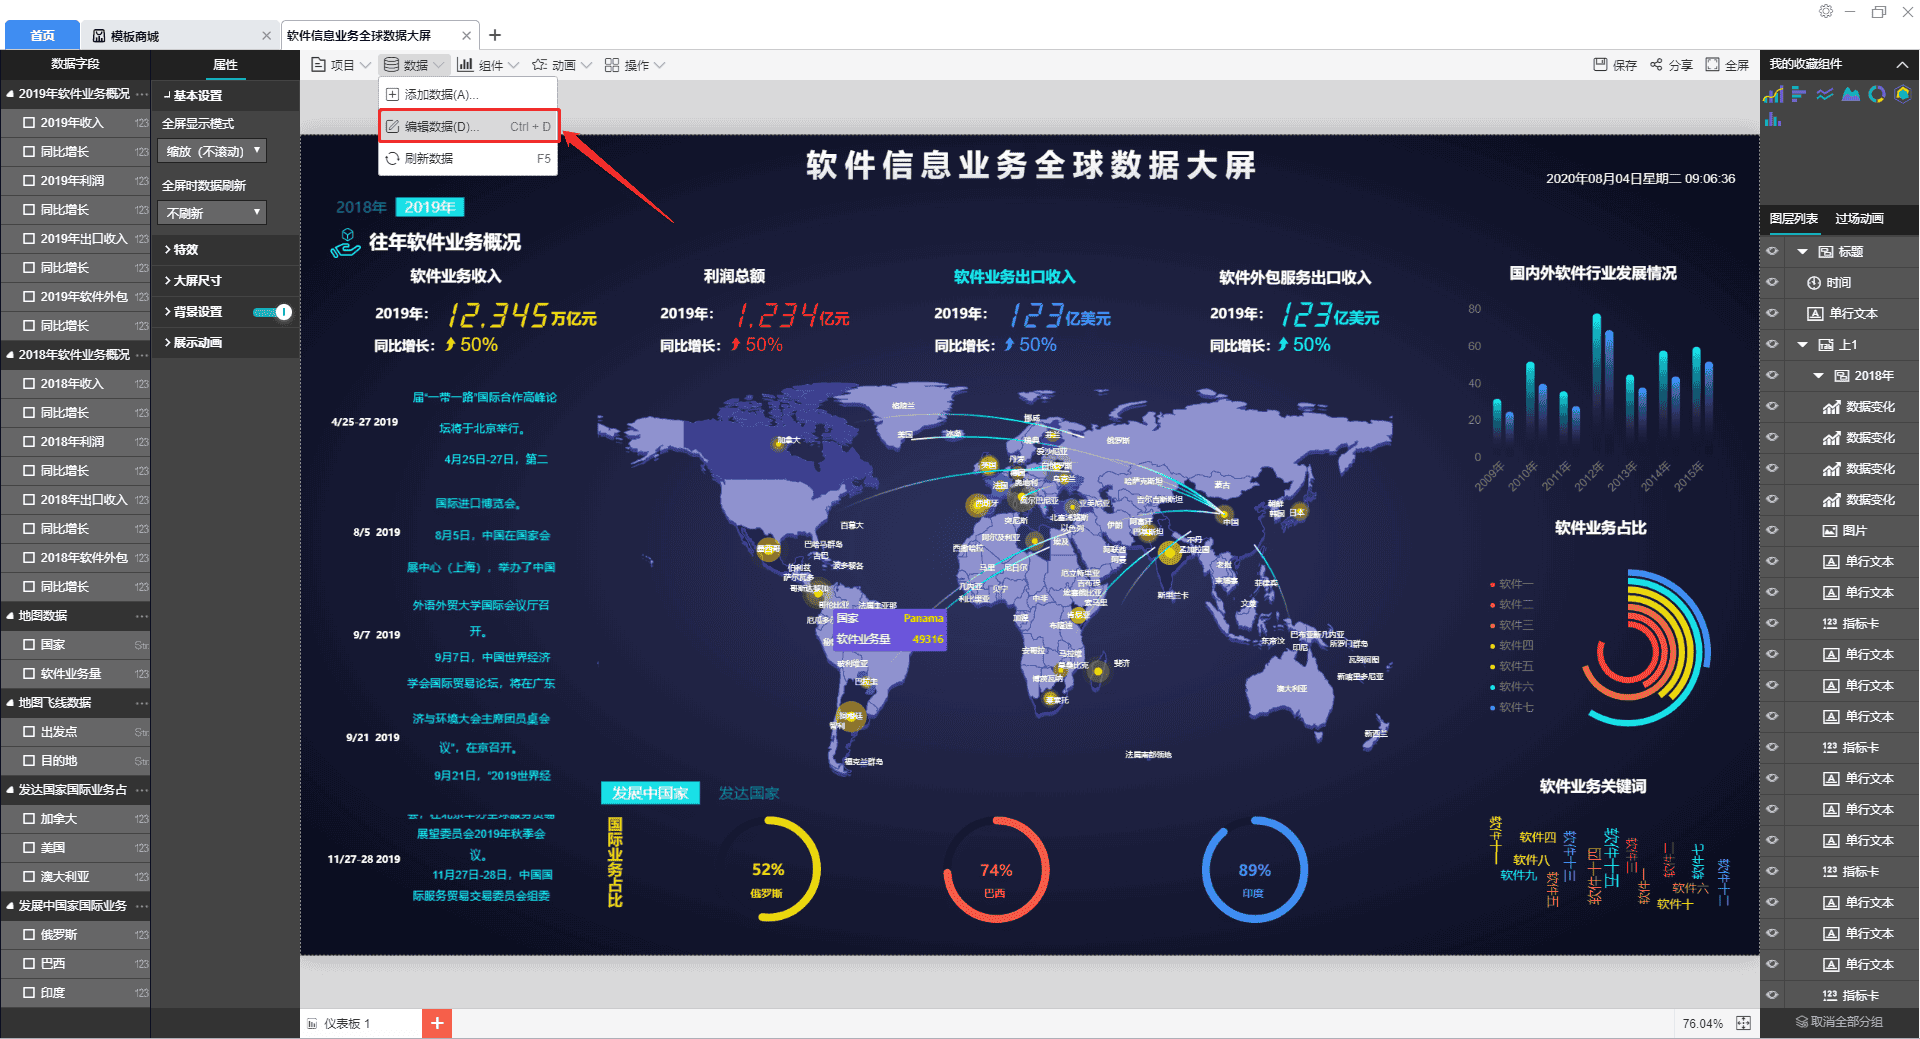Expand the 展示动画 section
The image size is (1920, 1039).
(x=193, y=343)
